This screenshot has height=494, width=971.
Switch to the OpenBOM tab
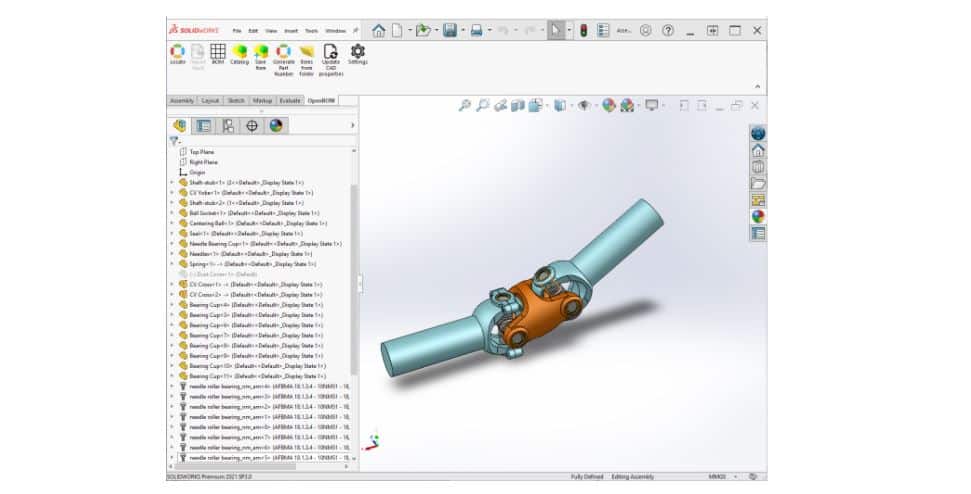pos(321,100)
